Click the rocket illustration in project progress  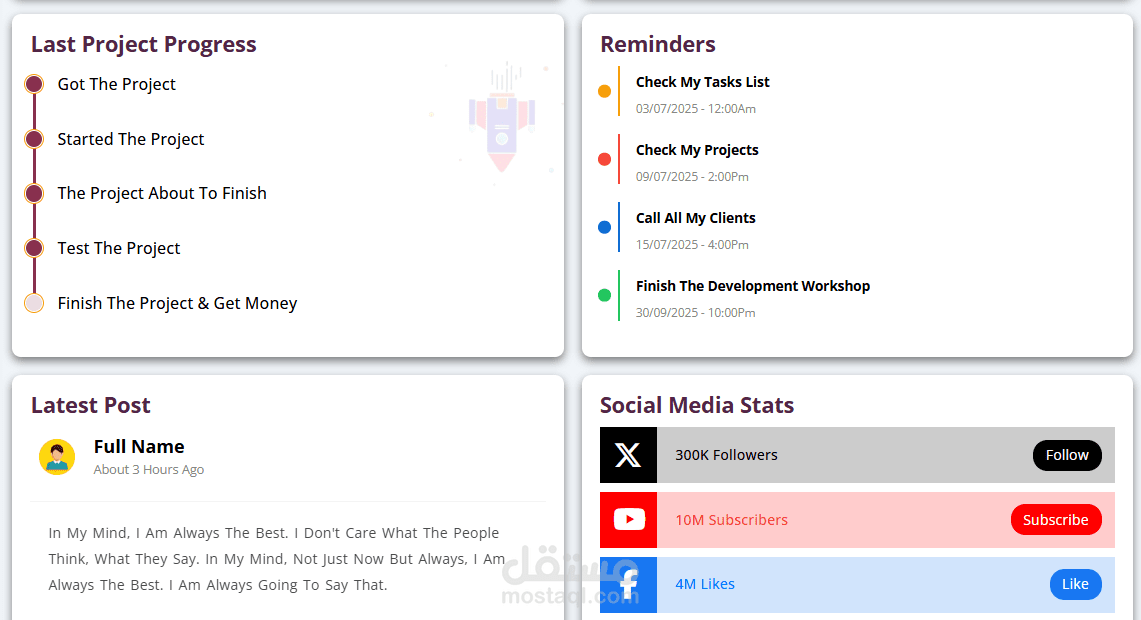(x=501, y=118)
